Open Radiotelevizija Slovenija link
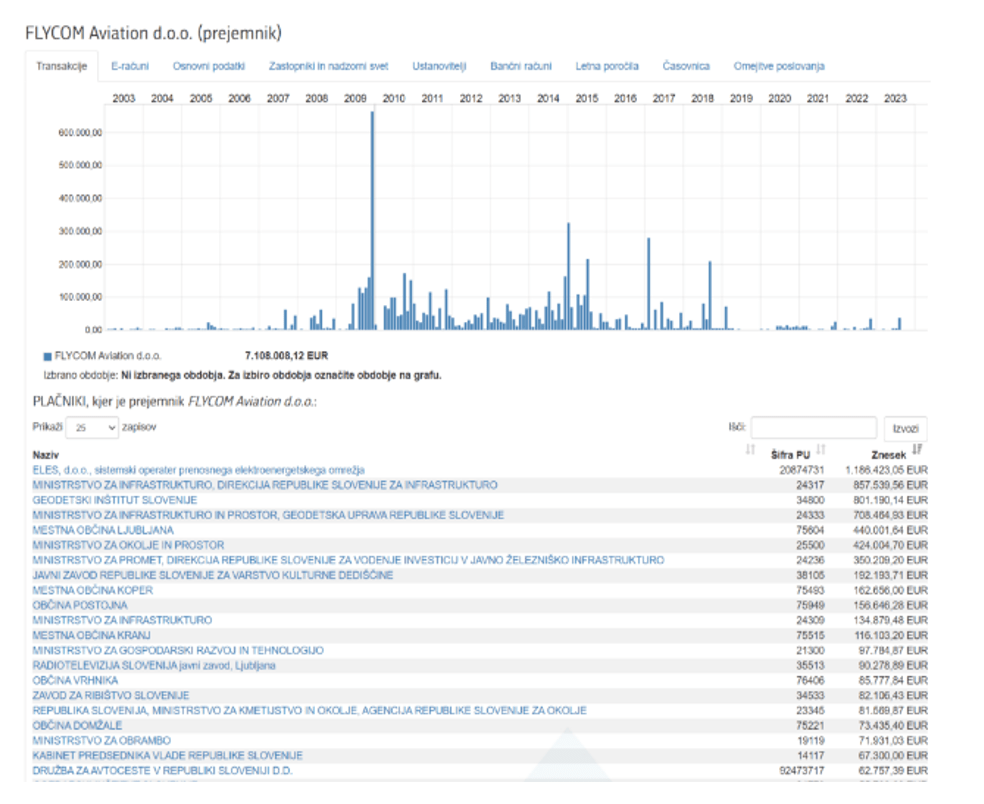Screen dimensions: 984x804 click(x=154, y=665)
